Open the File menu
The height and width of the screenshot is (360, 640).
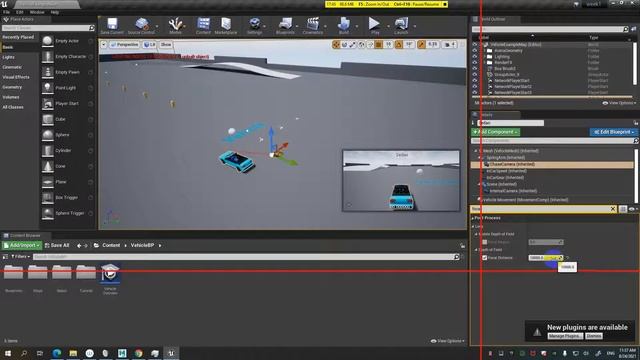pos(7,12)
